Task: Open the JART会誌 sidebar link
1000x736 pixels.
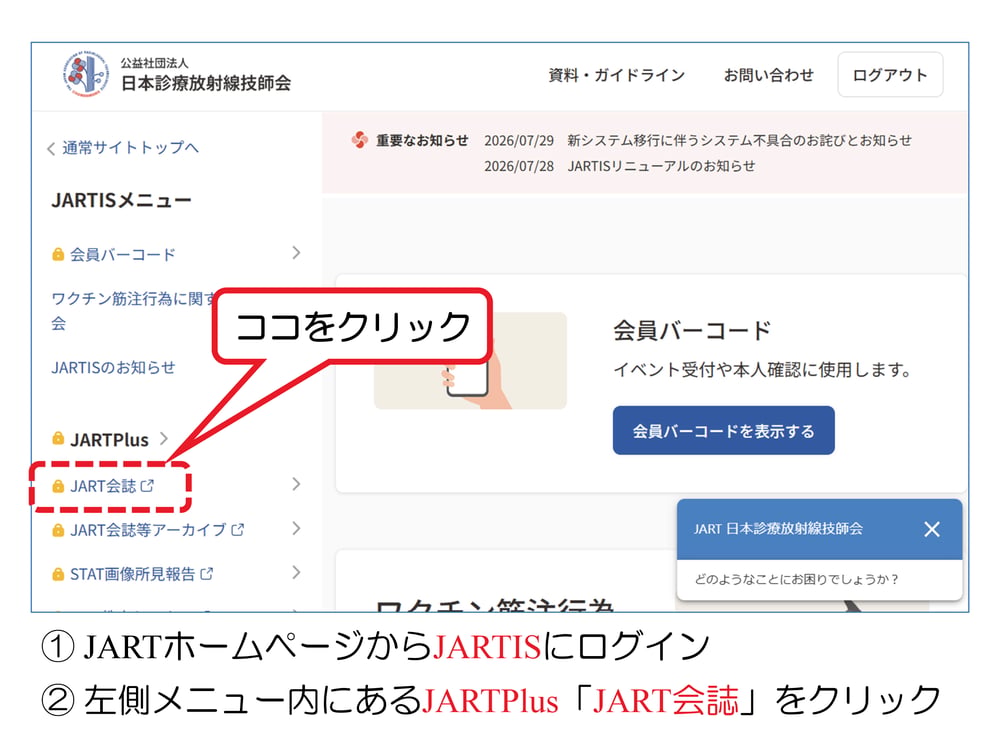Action: pyautogui.click(x=103, y=486)
